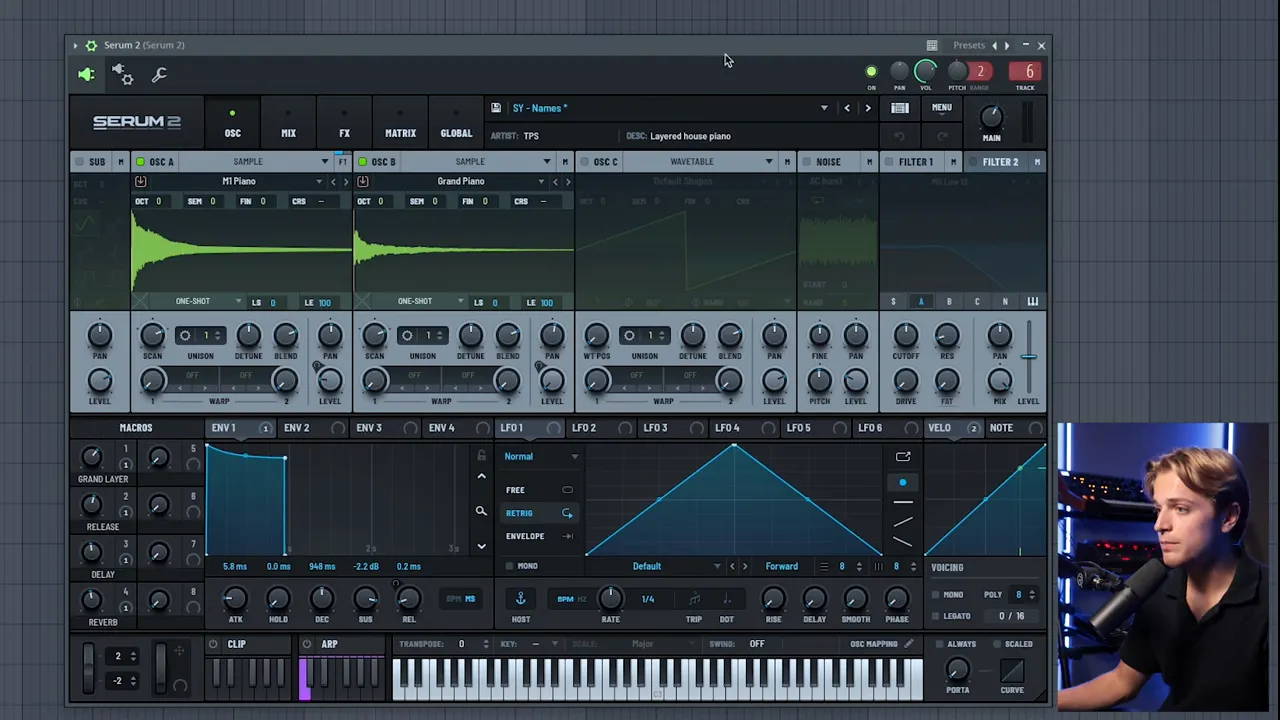The image size is (1280, 720).
Task: Click the OSC mapping pencil icon
Action: coord(909,644)
